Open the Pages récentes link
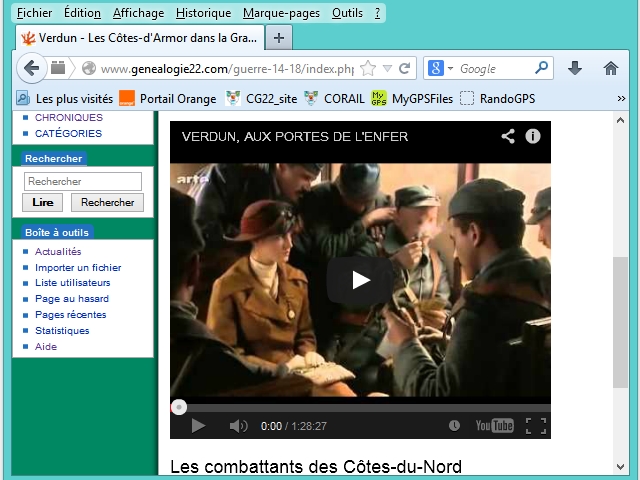The height and width of the screenshot is (480, 640). [71, 315]
